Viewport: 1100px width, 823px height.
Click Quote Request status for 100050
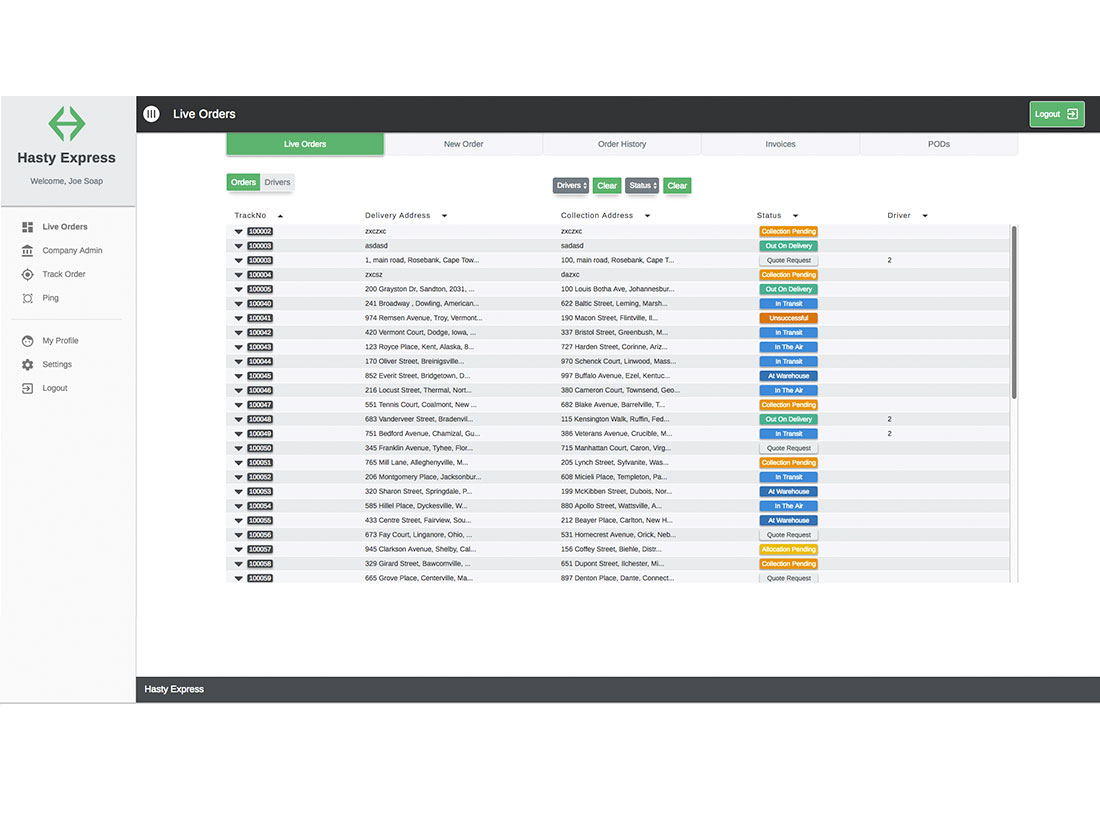789,448
